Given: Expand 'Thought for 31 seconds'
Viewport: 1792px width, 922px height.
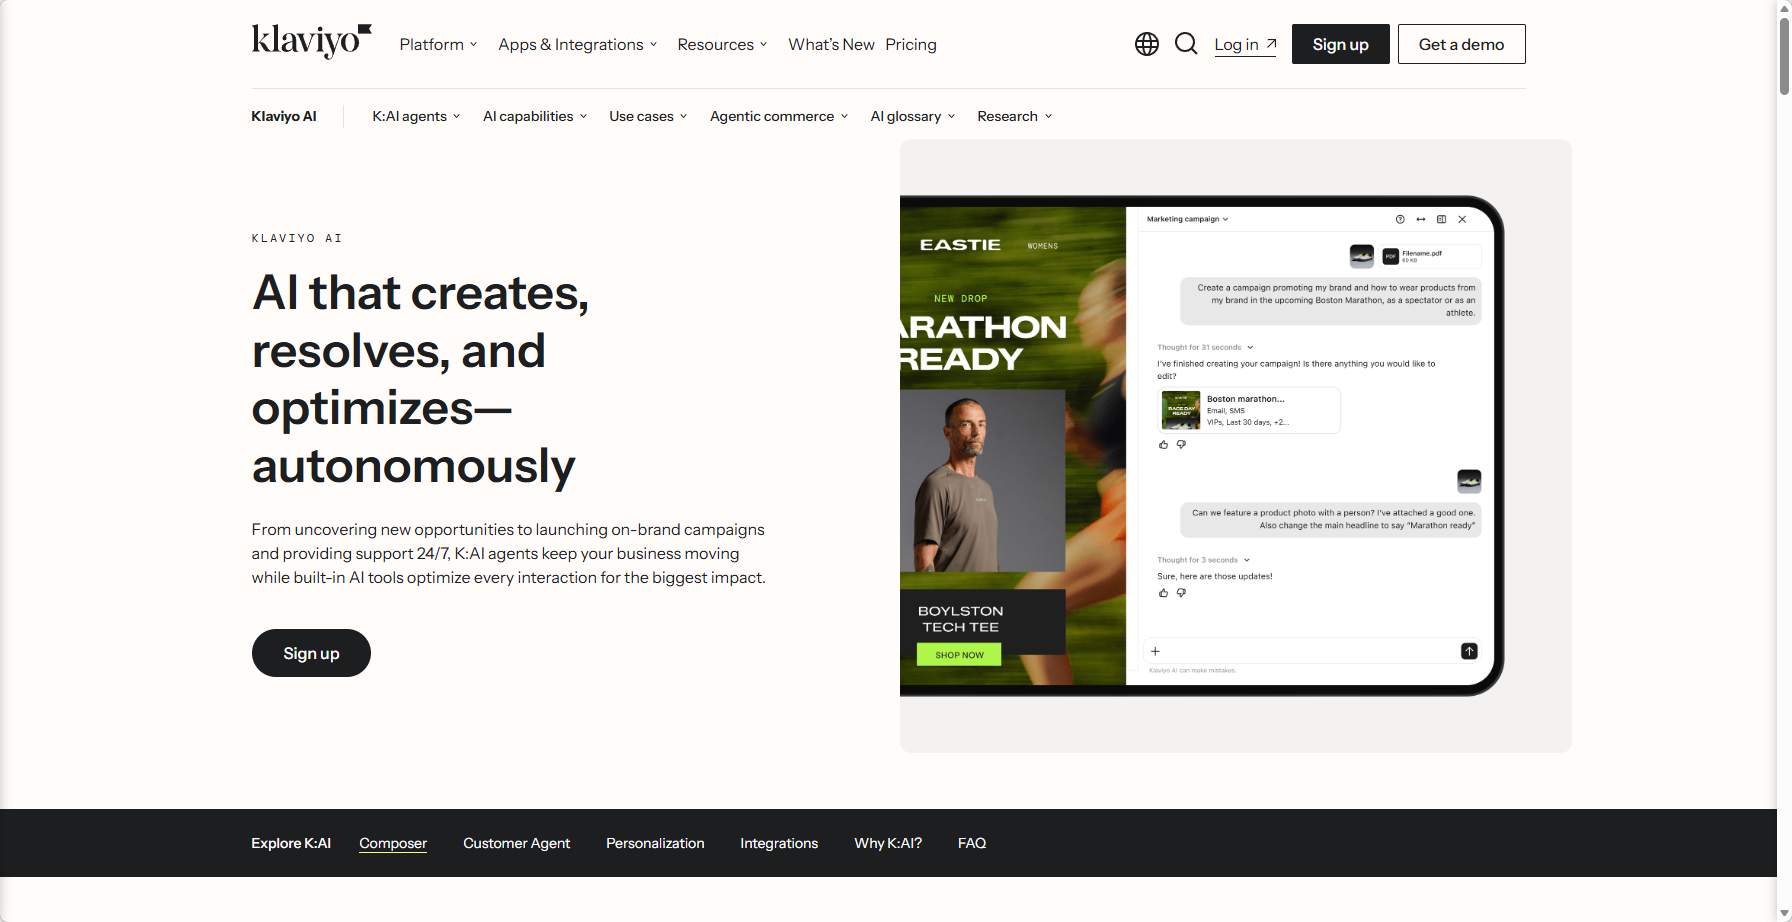Looking at the screenshot, I should pos(1205,347).
